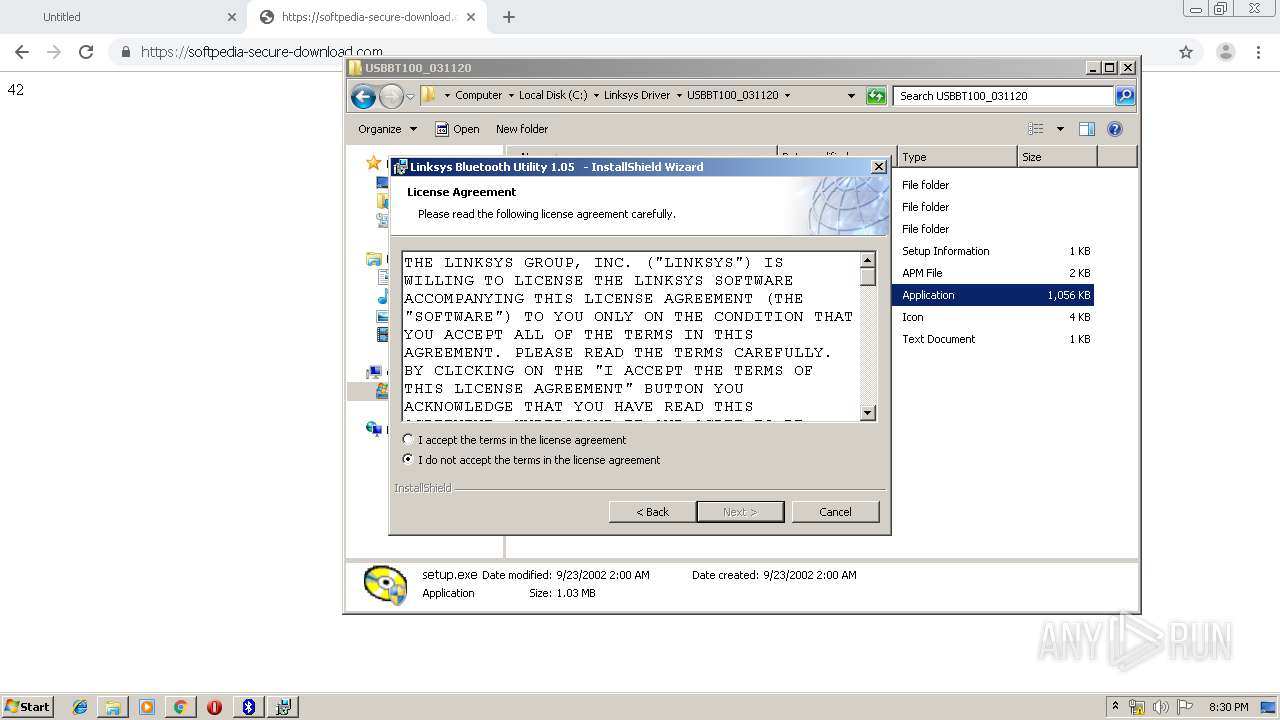Open address bar history dropdown
The image size is (1280, 720).
[x=851, y=96]
